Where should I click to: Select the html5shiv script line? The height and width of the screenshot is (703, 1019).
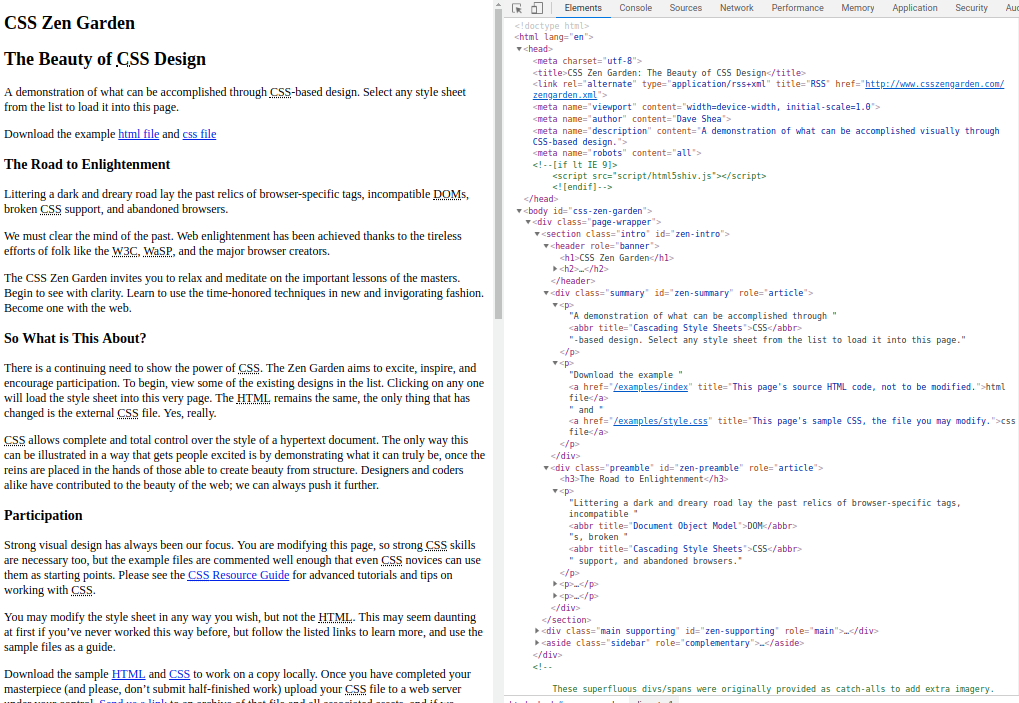(x=660, y=176)
